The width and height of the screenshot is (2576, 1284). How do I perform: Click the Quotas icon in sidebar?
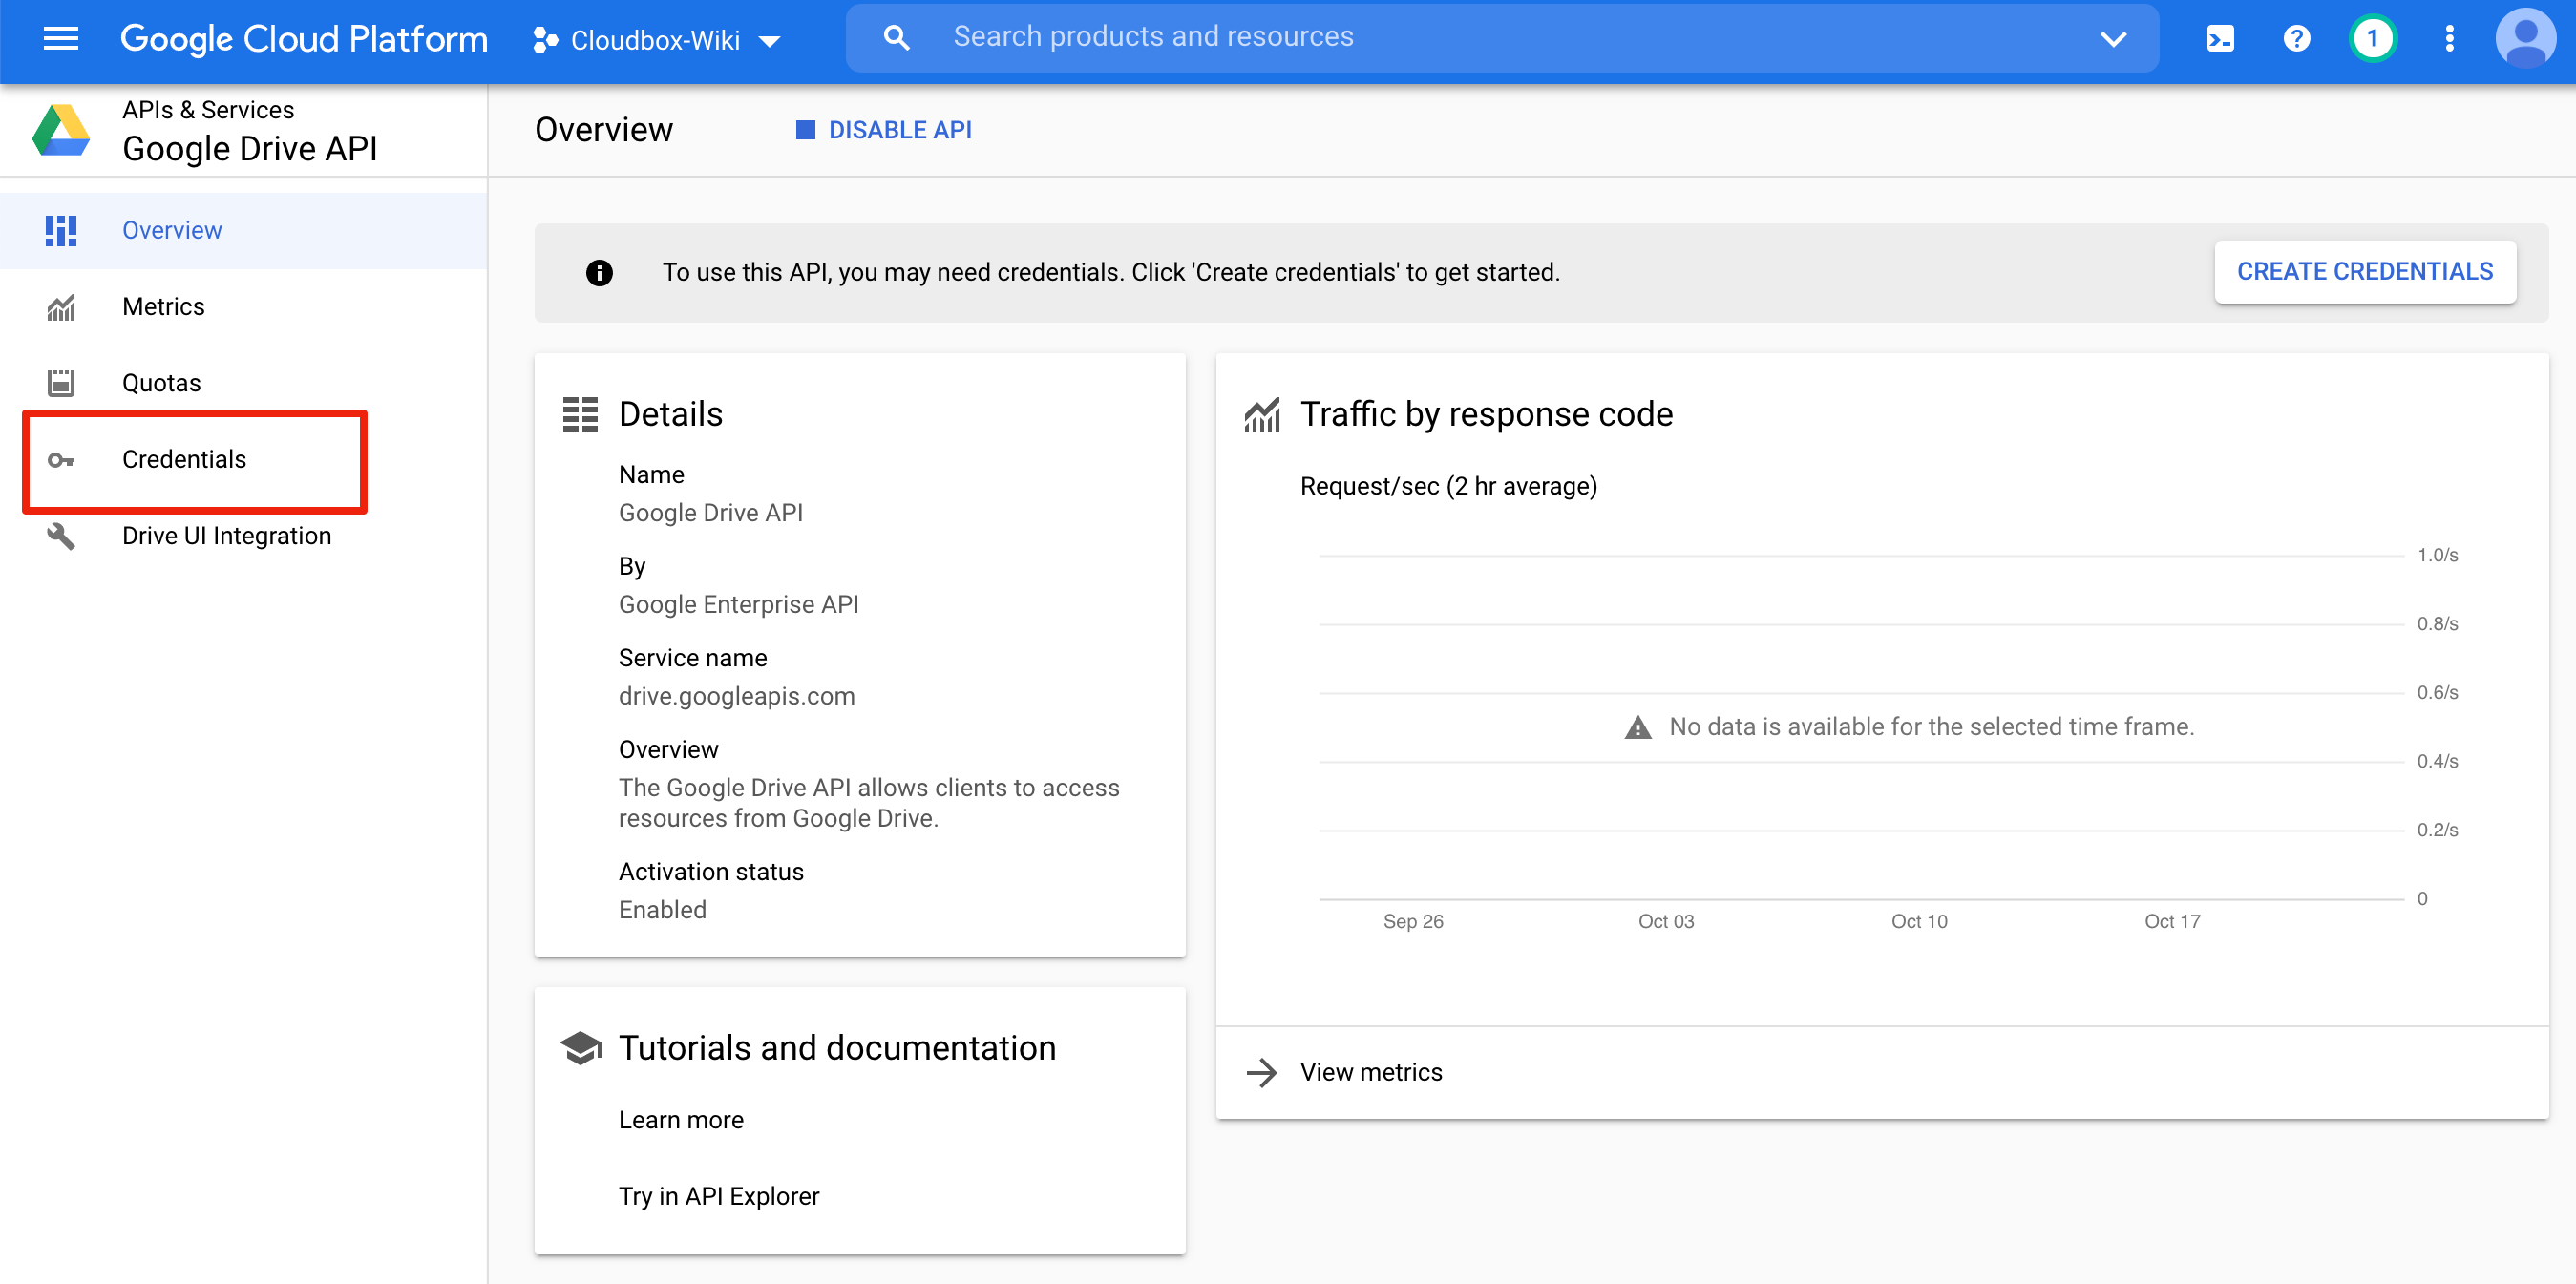point(61,384)
